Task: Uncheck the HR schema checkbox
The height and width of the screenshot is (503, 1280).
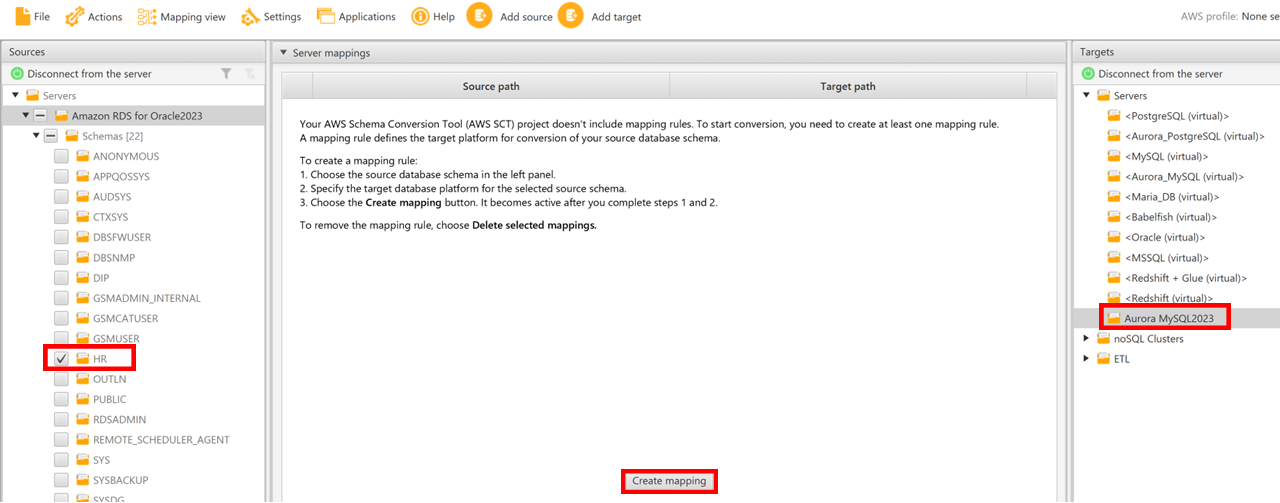Action: click(61, 359)
